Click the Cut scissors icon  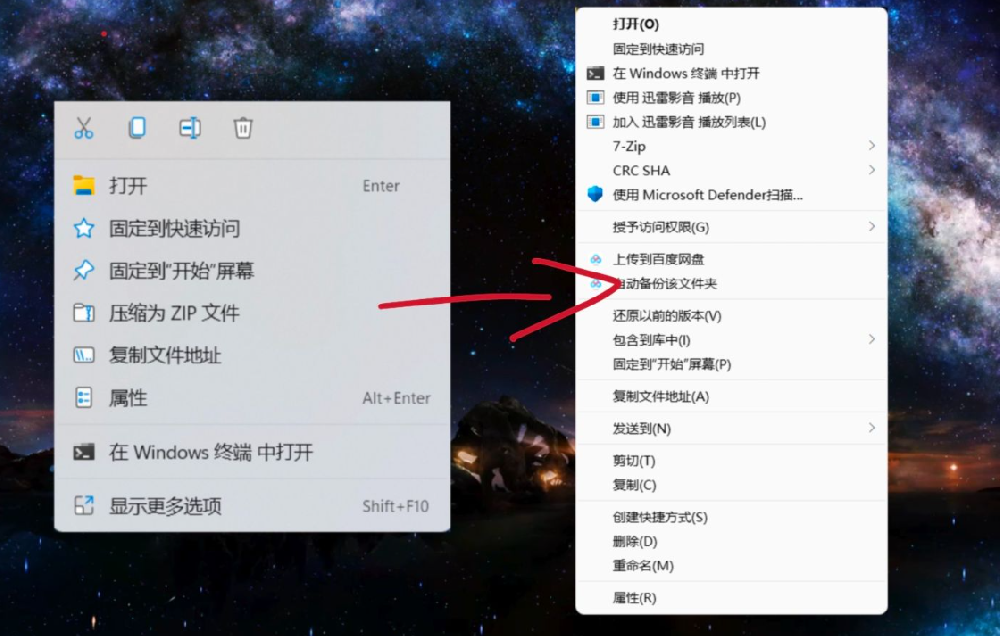pos(84,128)
